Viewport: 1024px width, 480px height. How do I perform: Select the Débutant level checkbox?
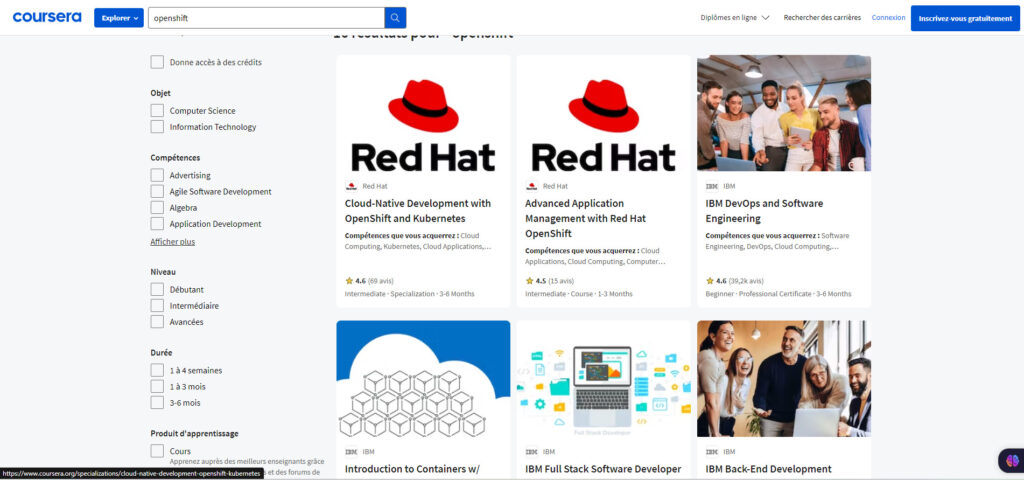(157, 289)
